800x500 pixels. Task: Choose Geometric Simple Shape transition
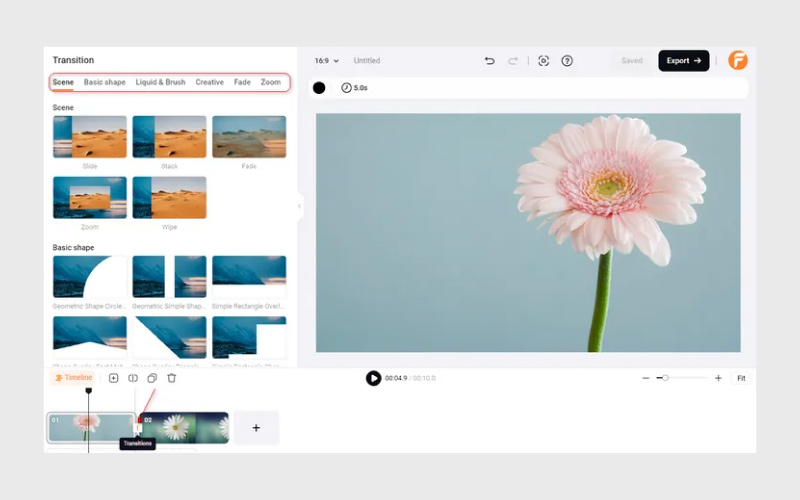169,277
